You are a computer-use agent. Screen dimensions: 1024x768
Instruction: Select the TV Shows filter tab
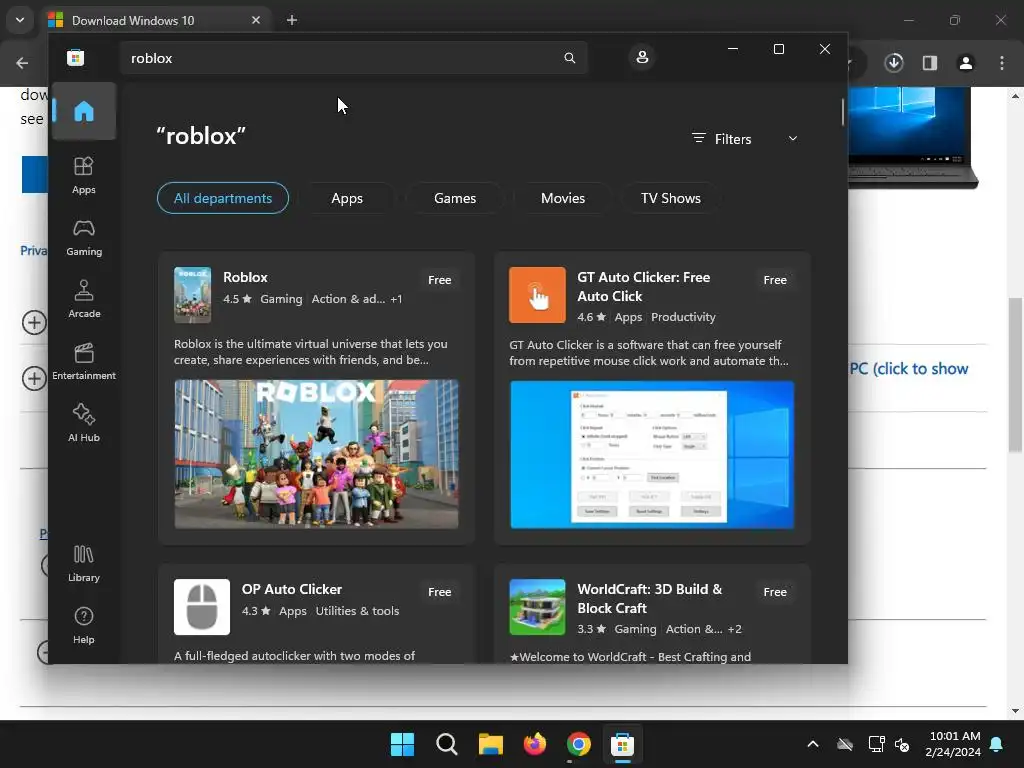click(x=671, y=198)
